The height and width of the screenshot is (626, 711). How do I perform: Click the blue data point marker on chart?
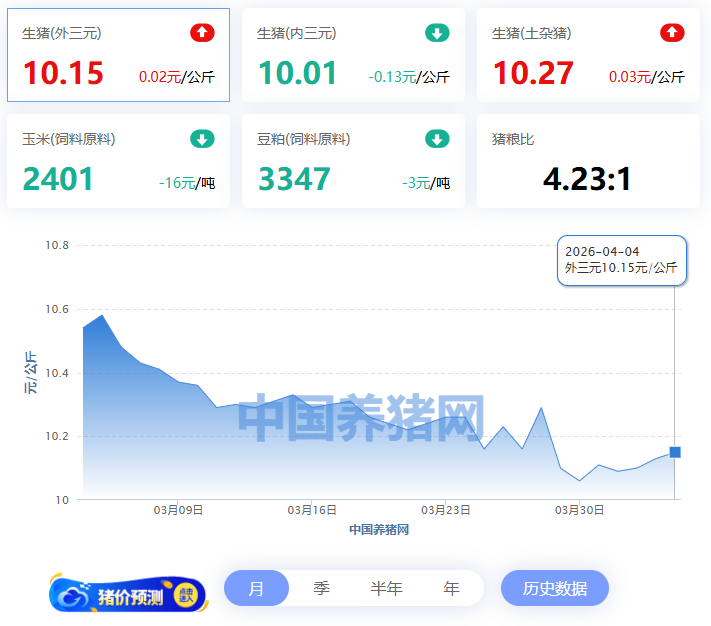tap(675, 452)
